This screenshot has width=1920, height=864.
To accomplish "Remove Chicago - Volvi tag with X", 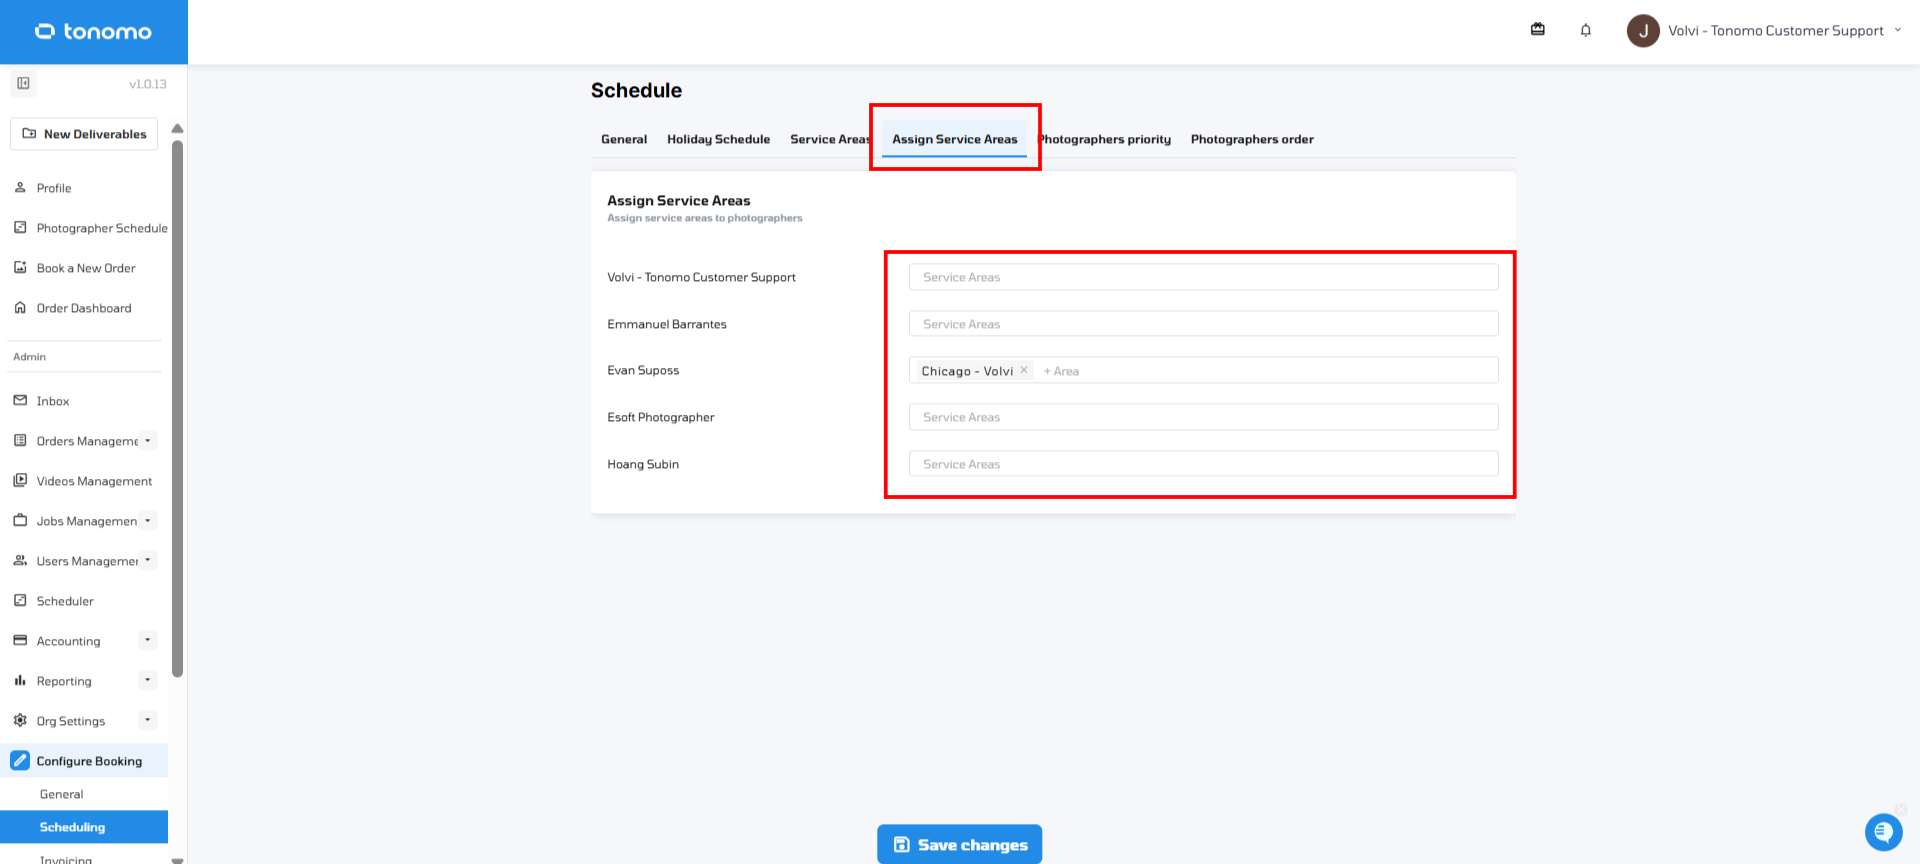I will pos(1024,370).
